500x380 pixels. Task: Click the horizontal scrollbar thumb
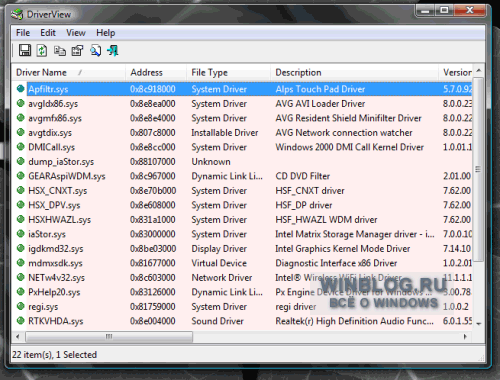click(109, 336)
